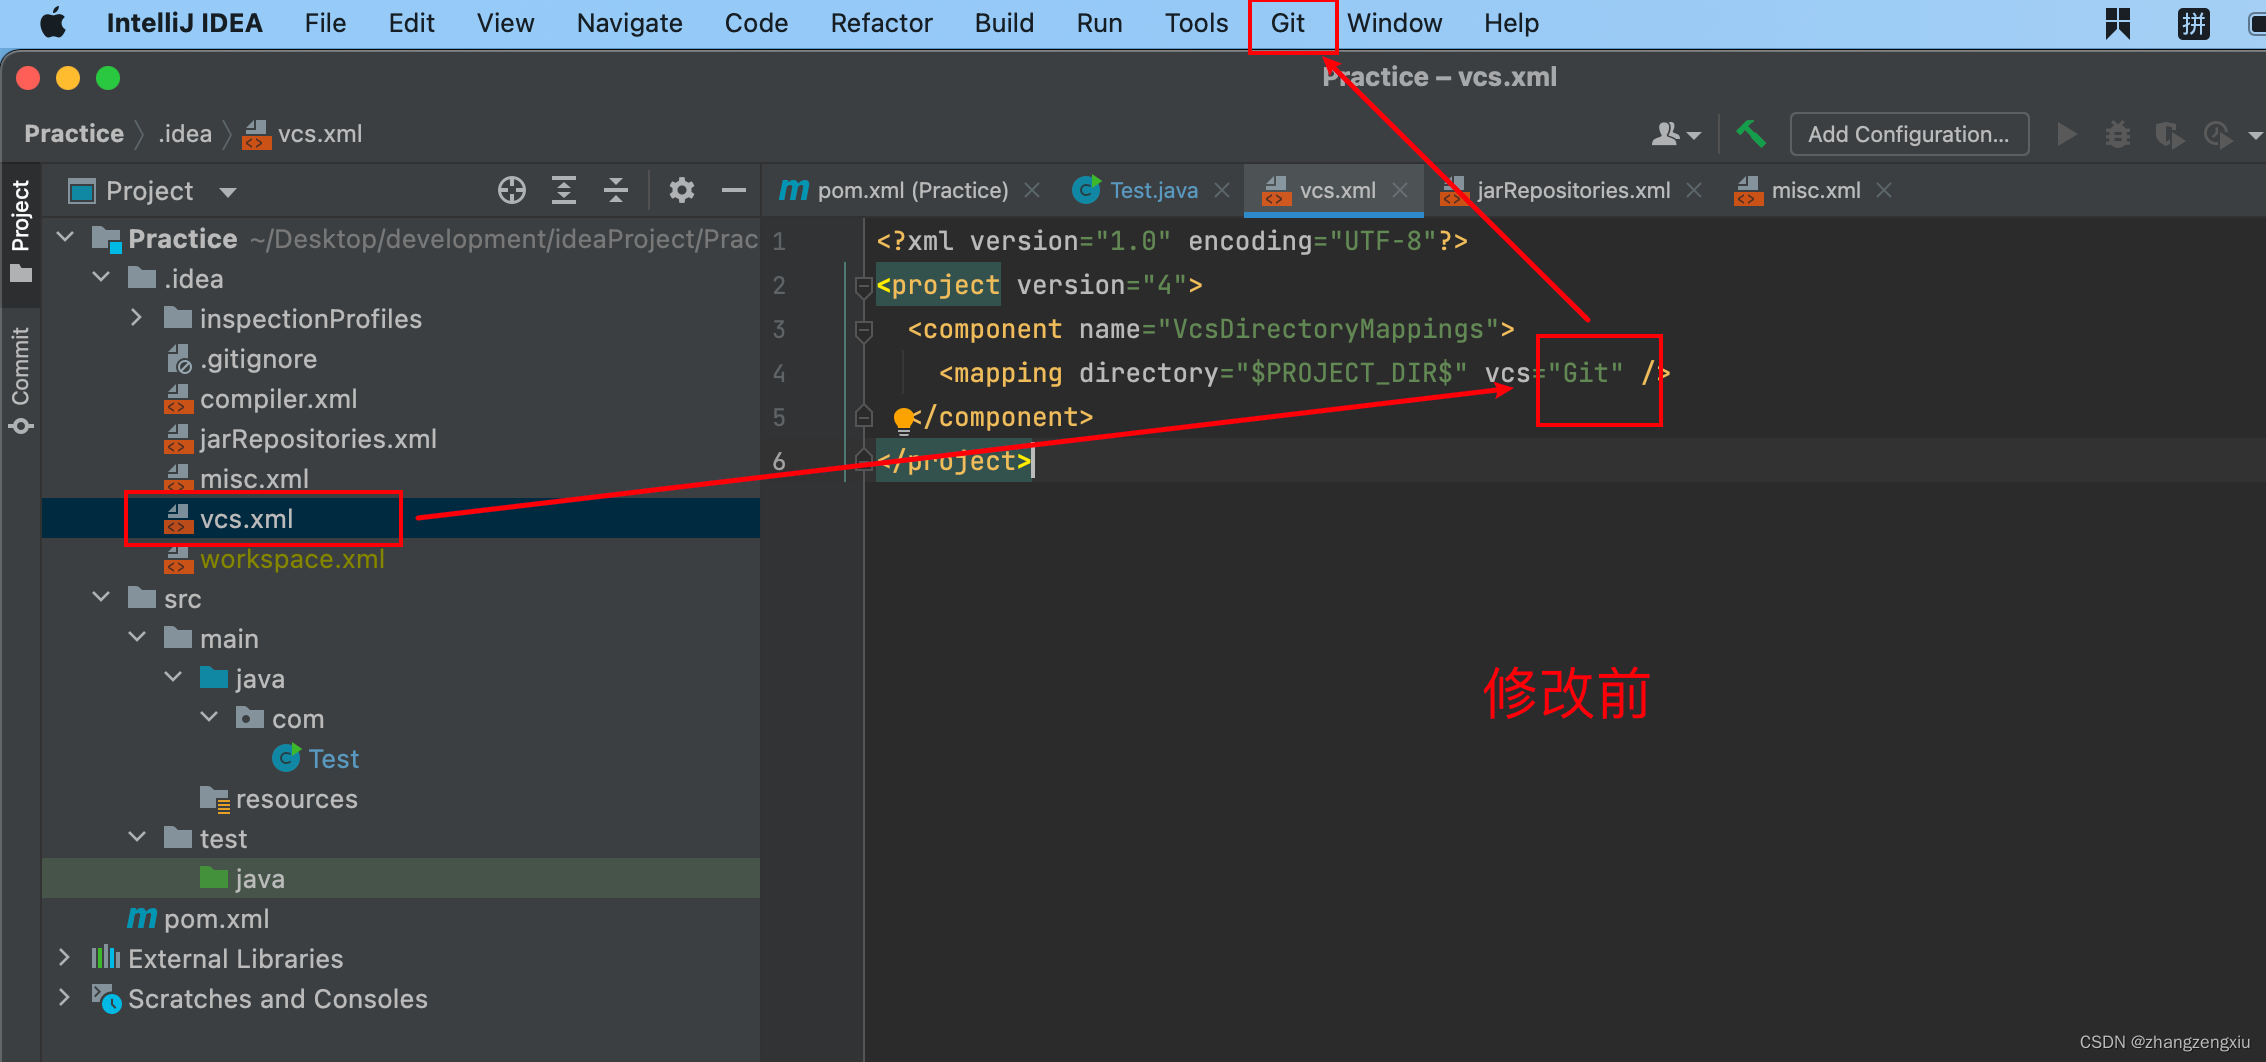2266x1062 pixels.
Task: Toggle the Commit tool window tab
Action: tap(20, 380)
